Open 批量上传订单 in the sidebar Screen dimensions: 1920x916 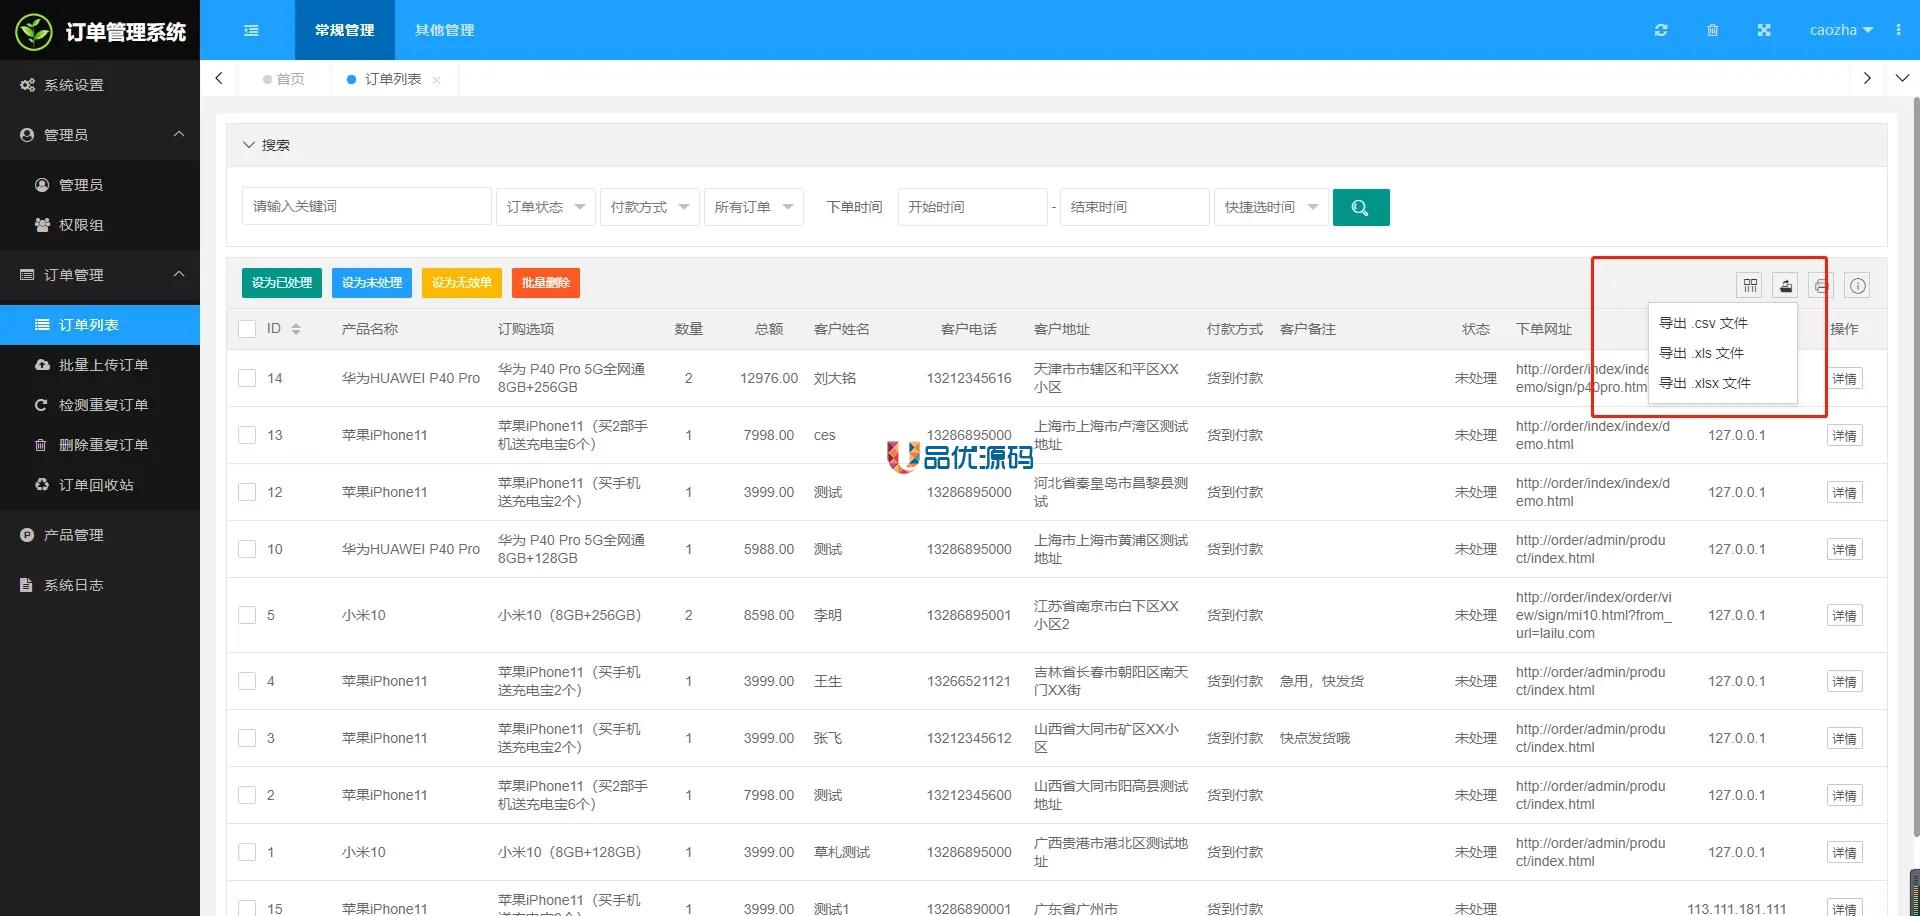pos(100,365)
